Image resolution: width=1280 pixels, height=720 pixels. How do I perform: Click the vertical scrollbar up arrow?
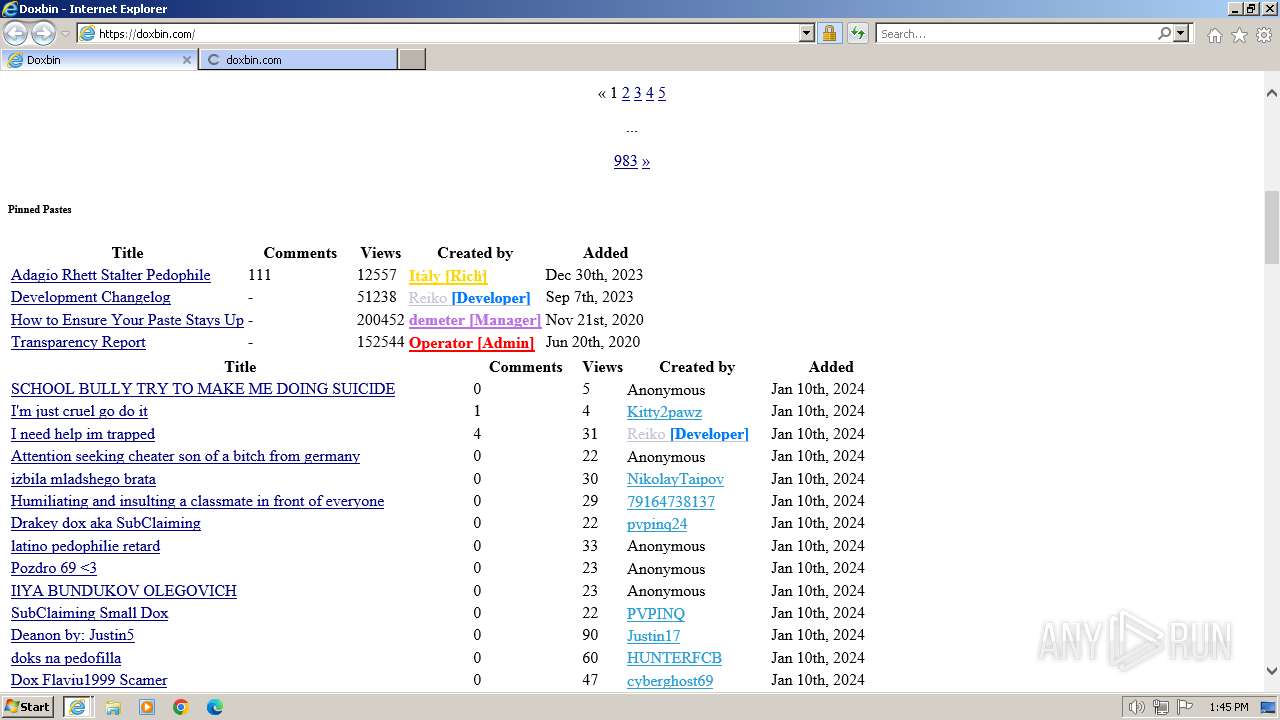click(x=1272, y=93)
